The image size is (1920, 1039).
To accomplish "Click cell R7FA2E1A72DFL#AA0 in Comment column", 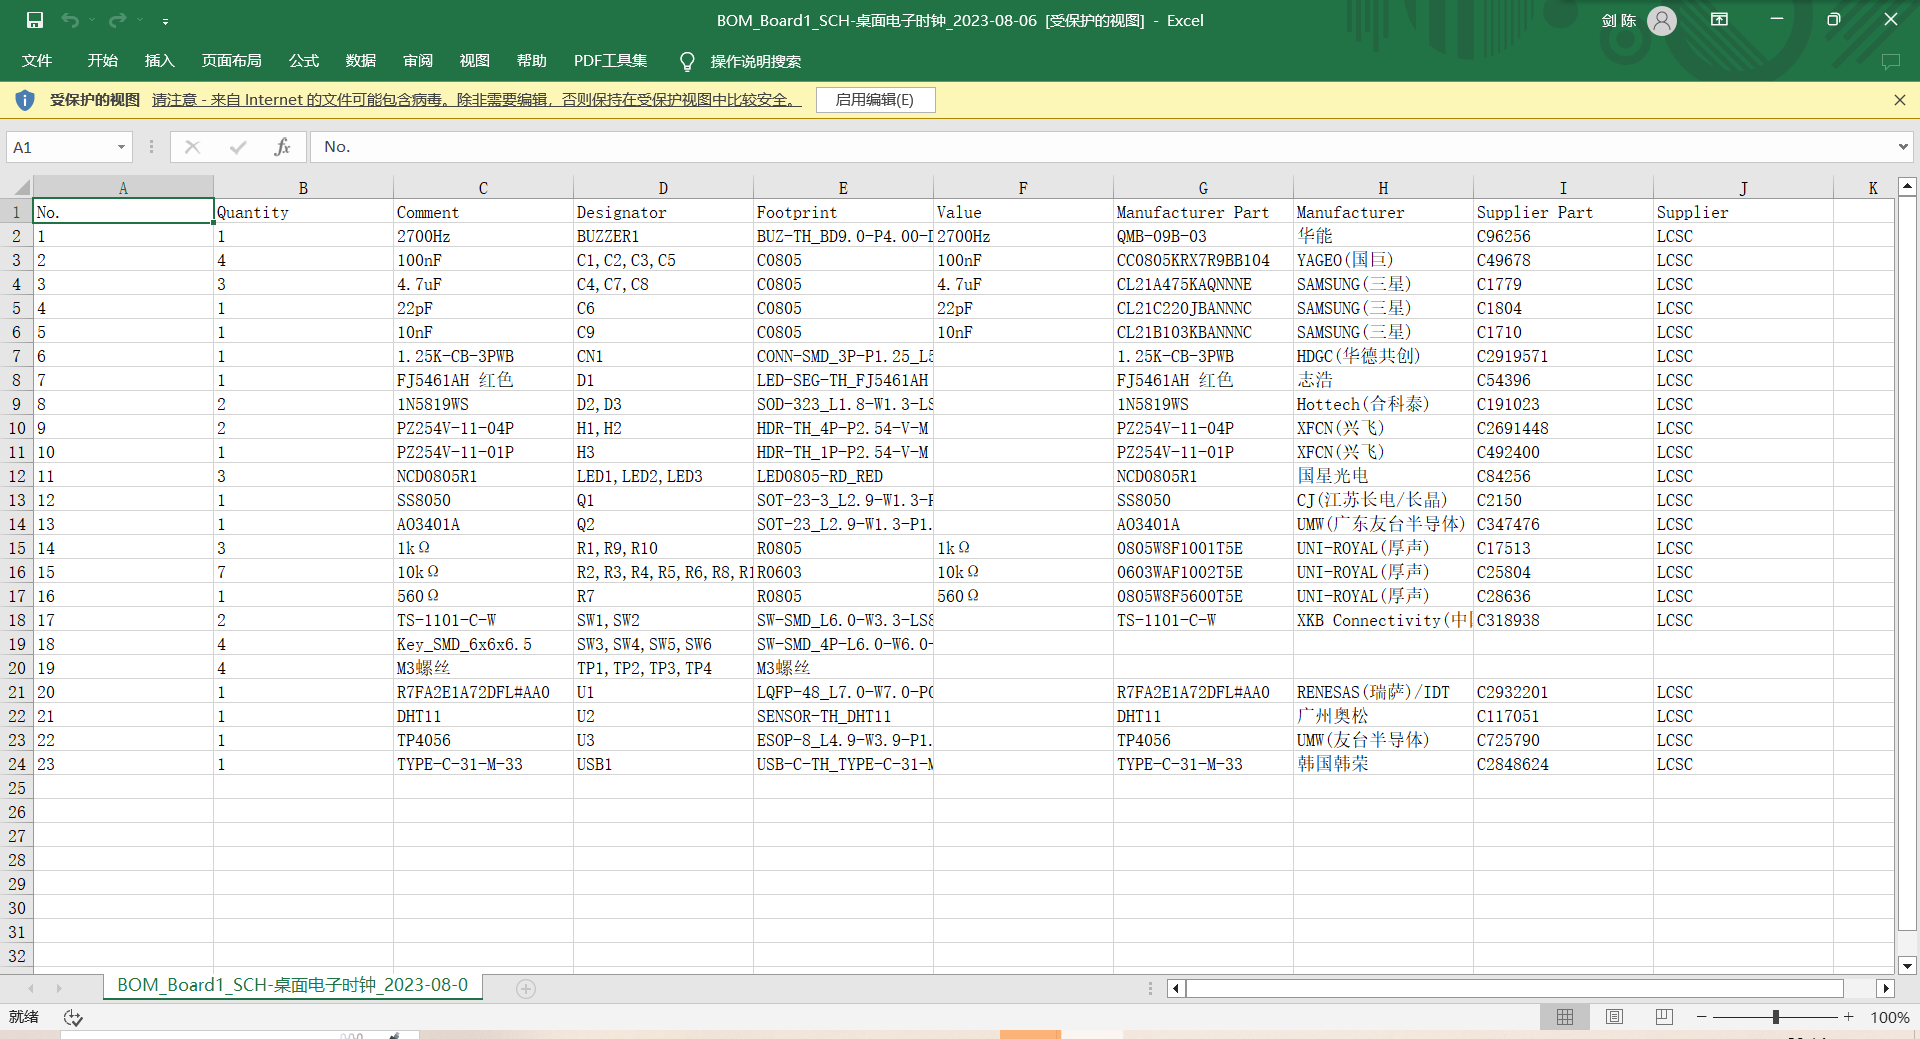I will [x=483, y=692].
